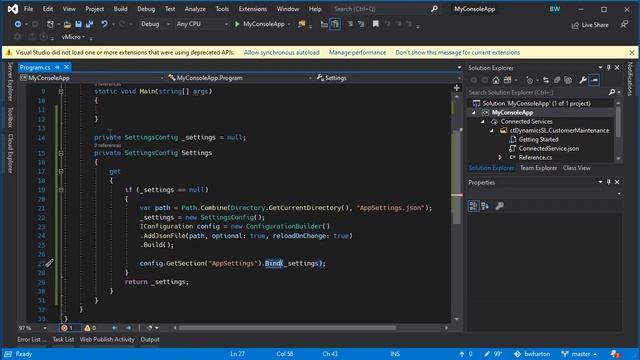The height and width of the screenshot is (360, 640).
Task: Open the Output panel tab
Action: point(150,339)
